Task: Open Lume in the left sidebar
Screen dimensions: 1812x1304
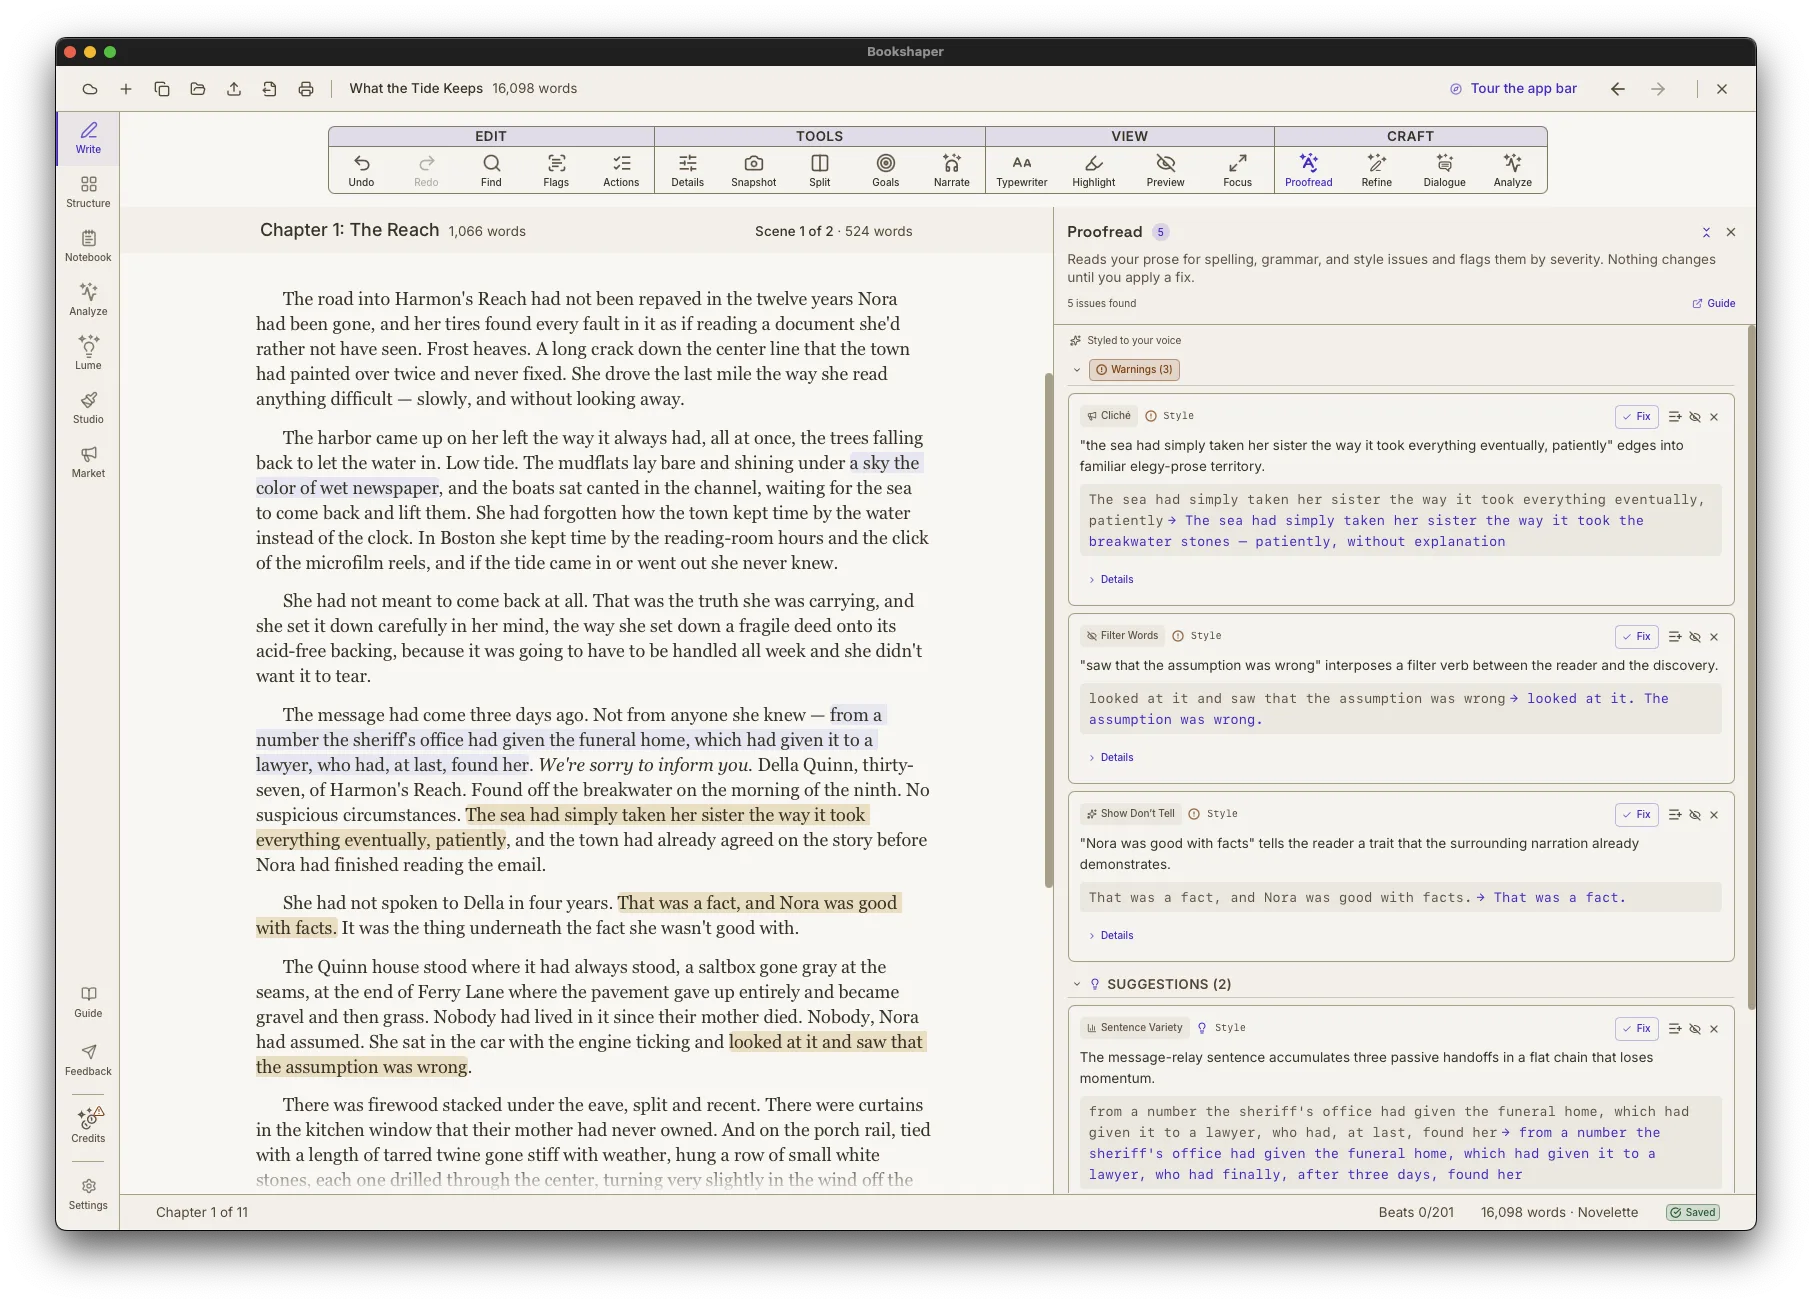Action: (88, 352)
